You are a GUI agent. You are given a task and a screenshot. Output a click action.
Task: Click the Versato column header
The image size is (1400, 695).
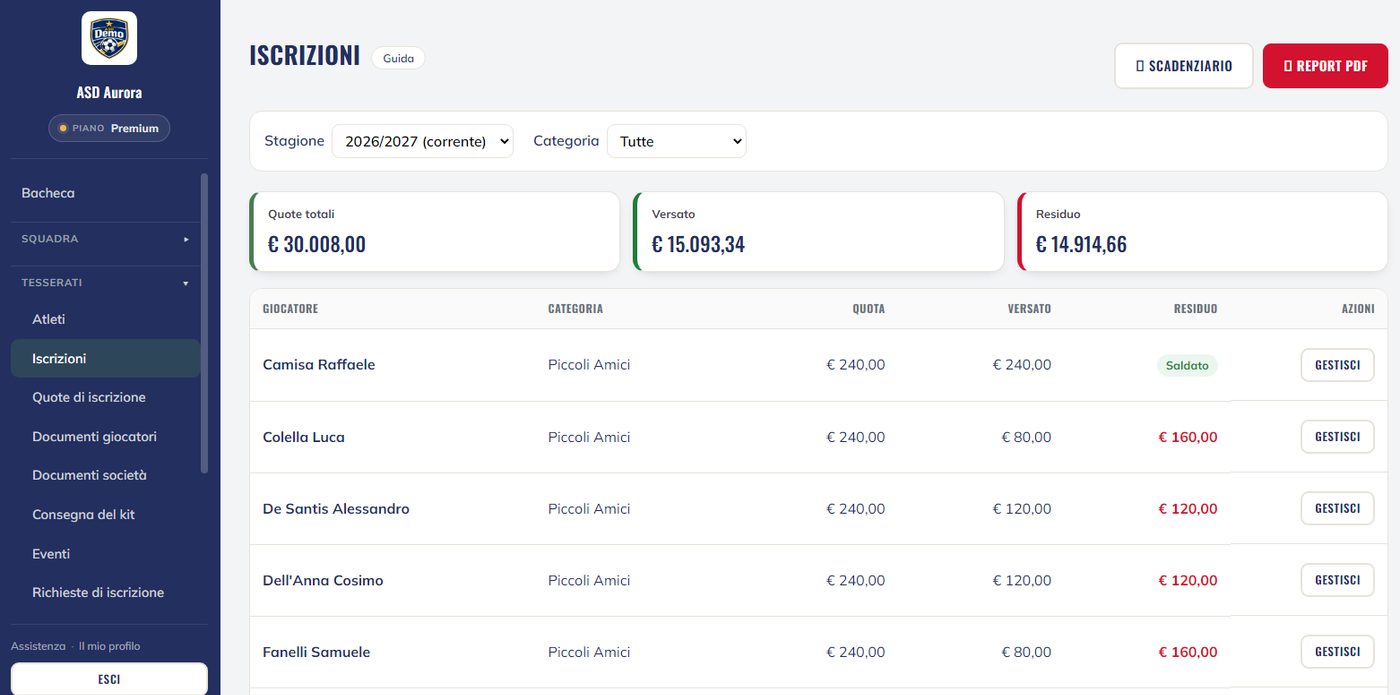pos(1029,309)
